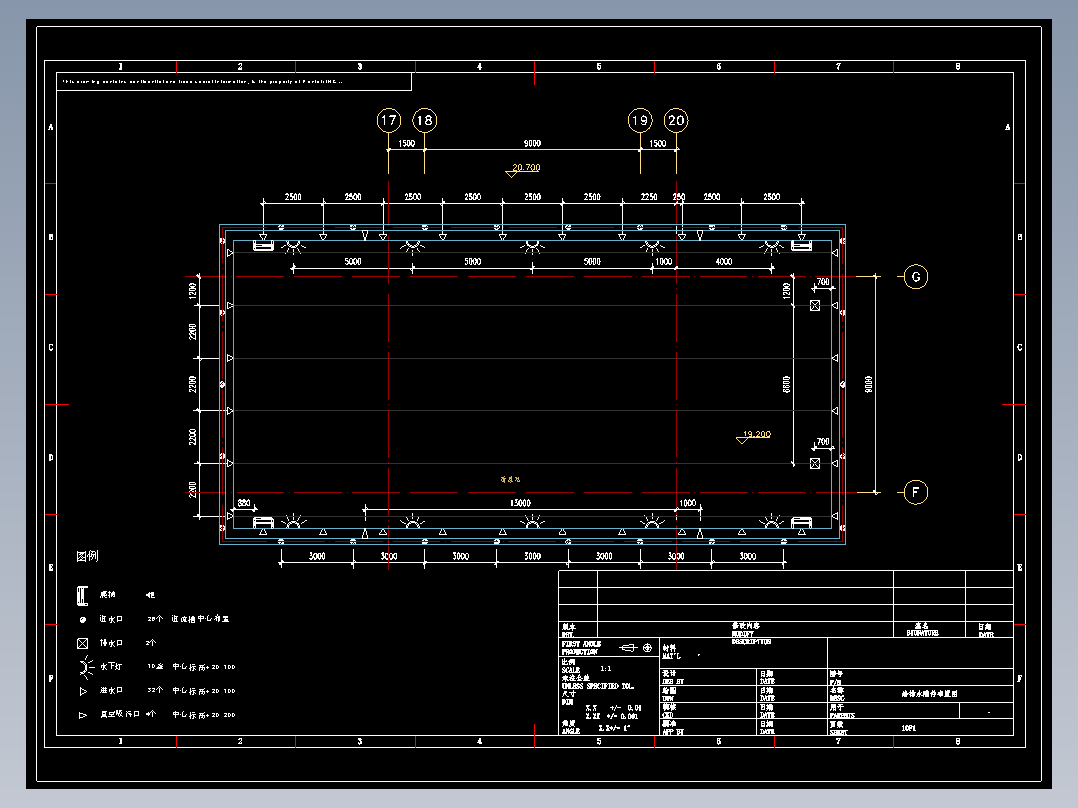Screen dimensions: 1078x808
Task: Select the 1OF1 sheet value
Action: pyautogui.click(x=908, y=728)
